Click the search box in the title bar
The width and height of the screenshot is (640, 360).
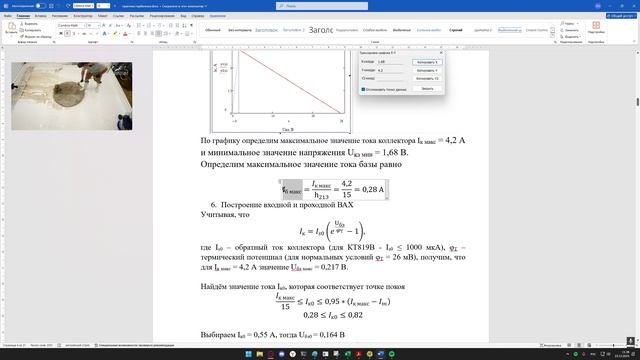click(322, 6)
